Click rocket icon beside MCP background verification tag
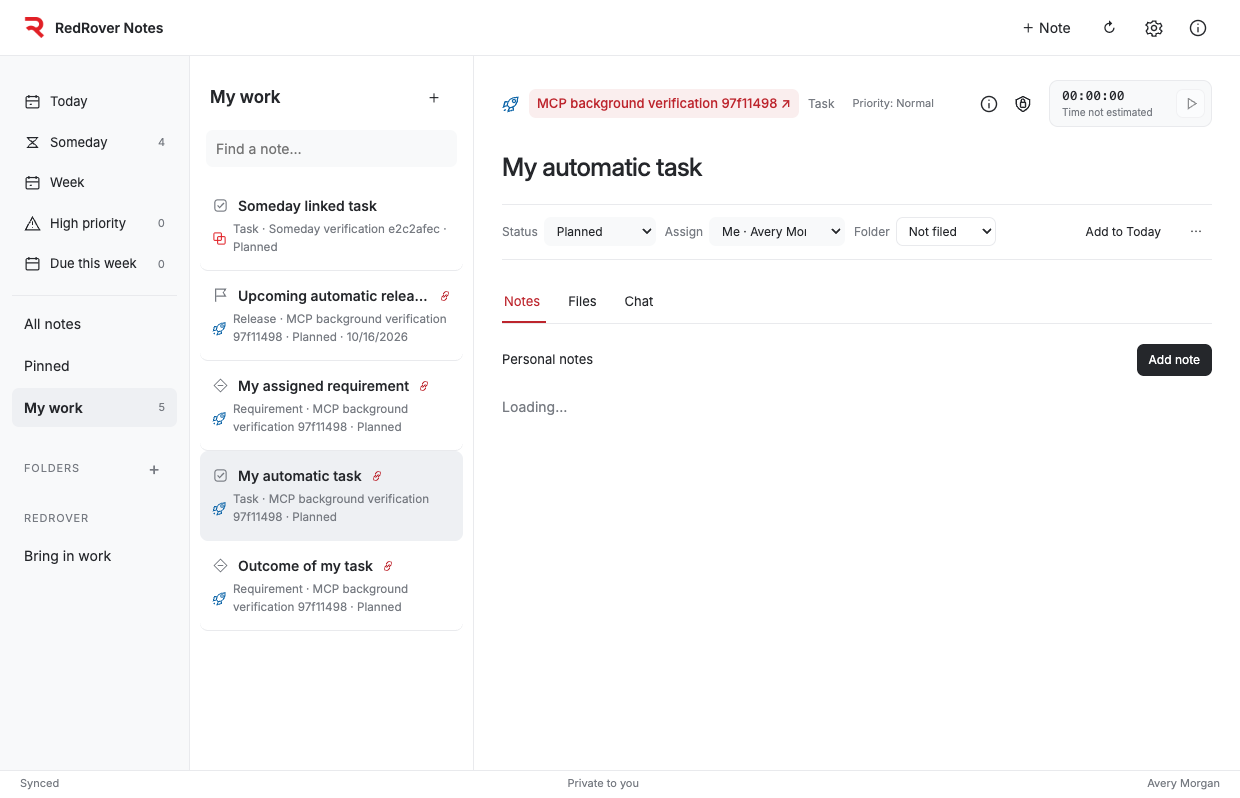 point(511,104)
